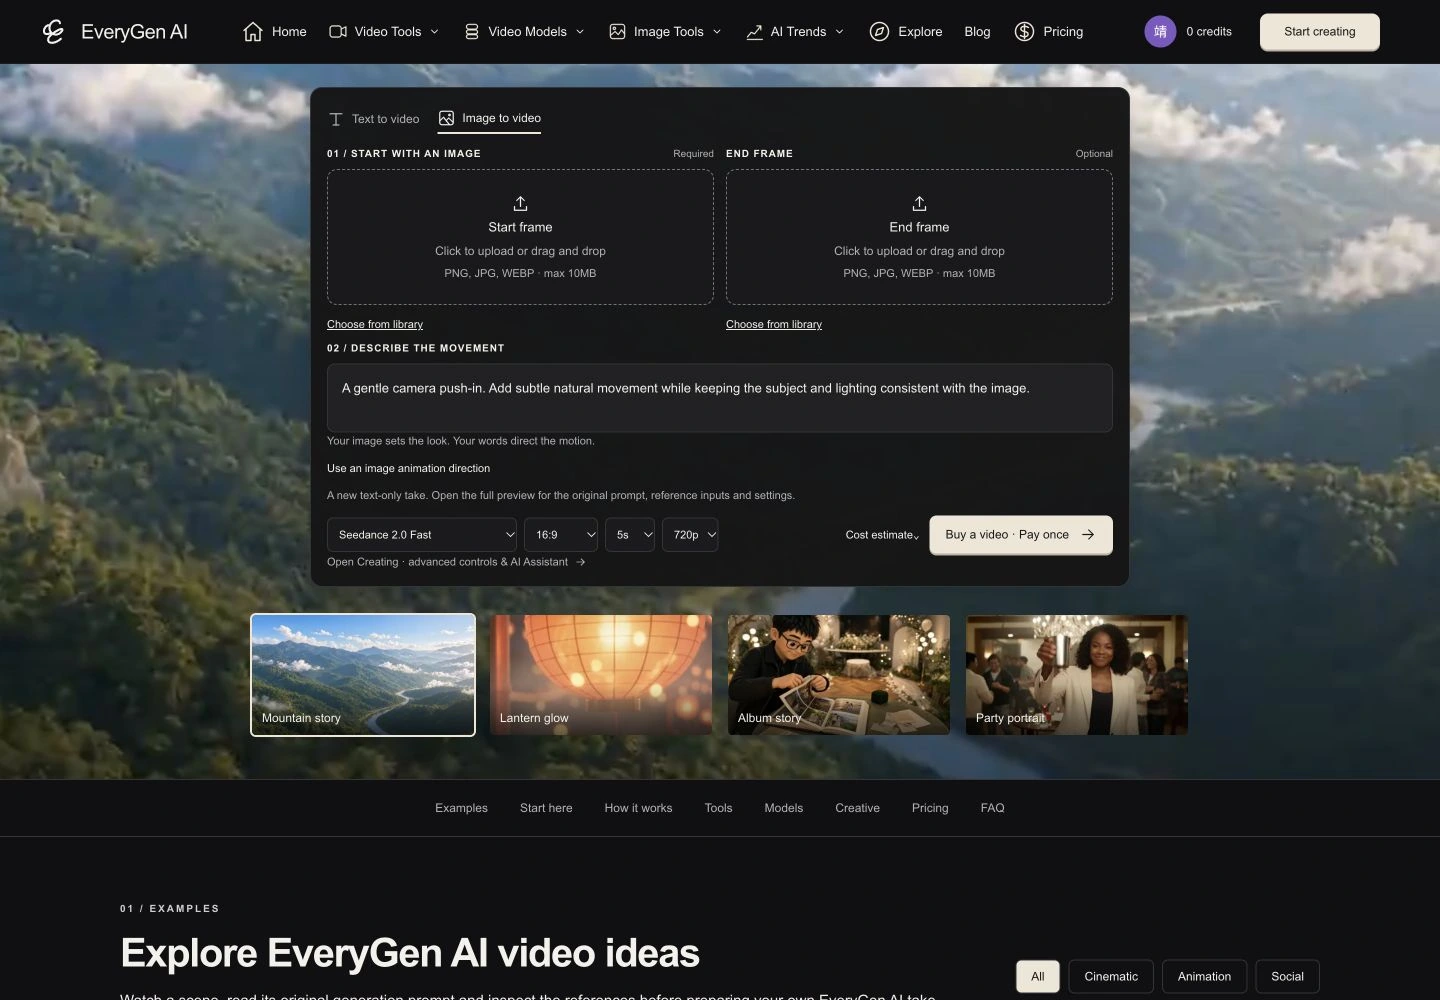Click the Start frame upload icon
The width and height of the screenshot is (1440, 1000).
(x=520, y=204)
